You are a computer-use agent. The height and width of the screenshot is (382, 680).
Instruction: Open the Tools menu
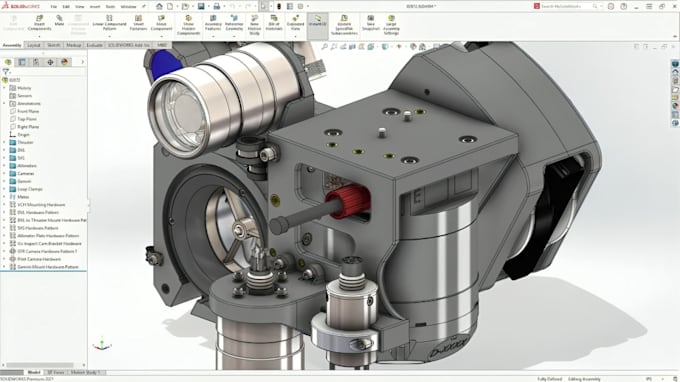[x=110, y=7]
